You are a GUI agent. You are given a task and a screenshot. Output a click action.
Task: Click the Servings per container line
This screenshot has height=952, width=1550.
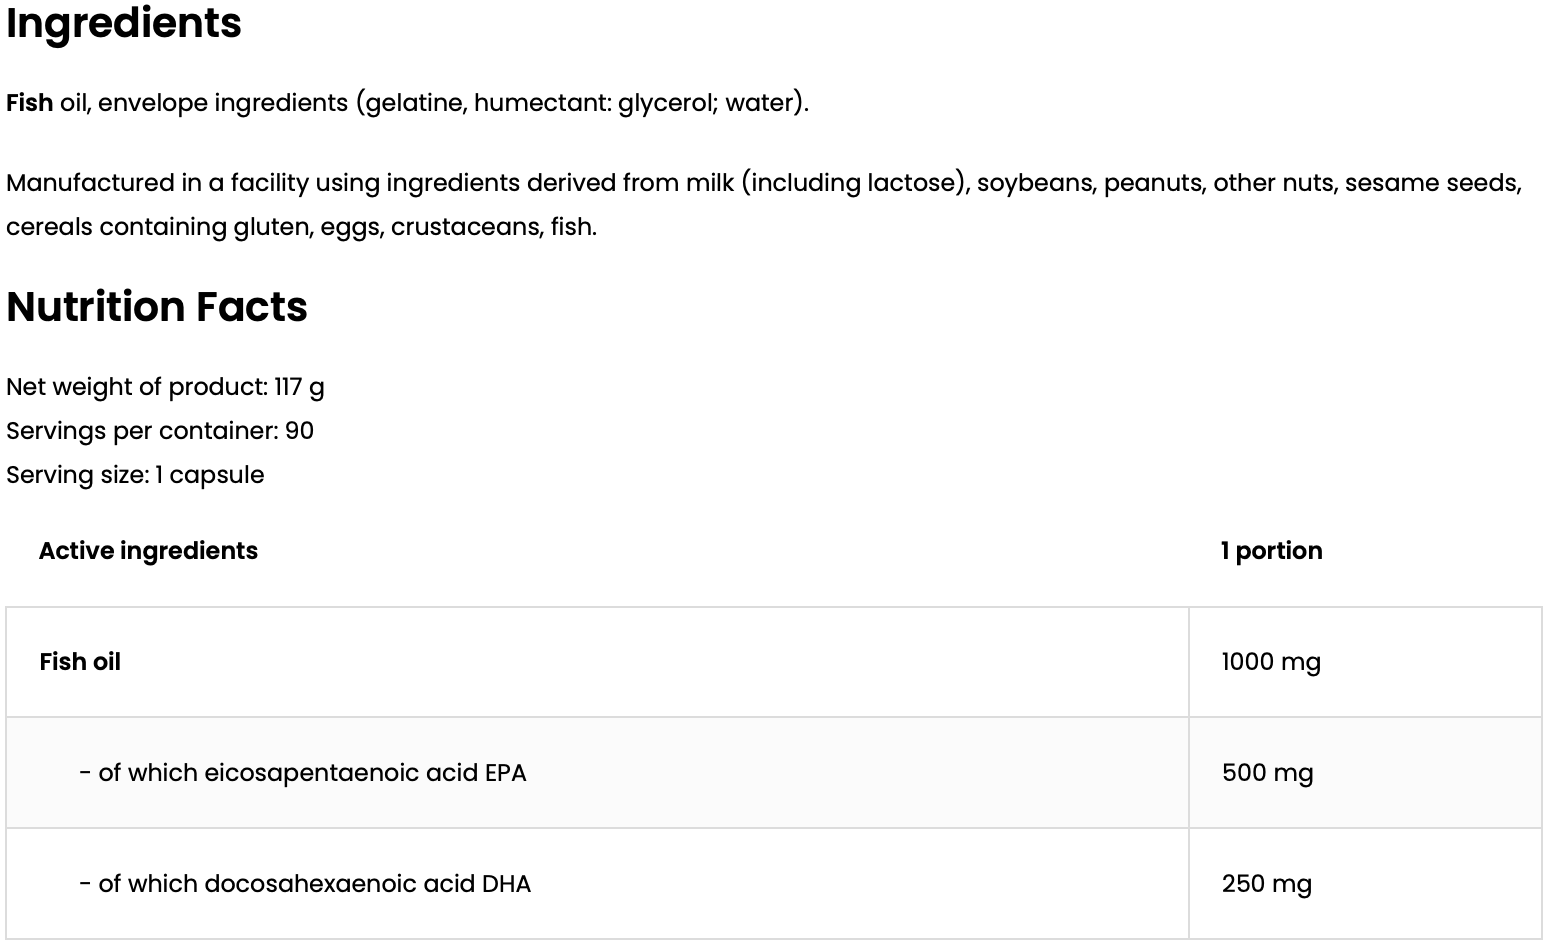pyautogui.click(x=160, y=430)
